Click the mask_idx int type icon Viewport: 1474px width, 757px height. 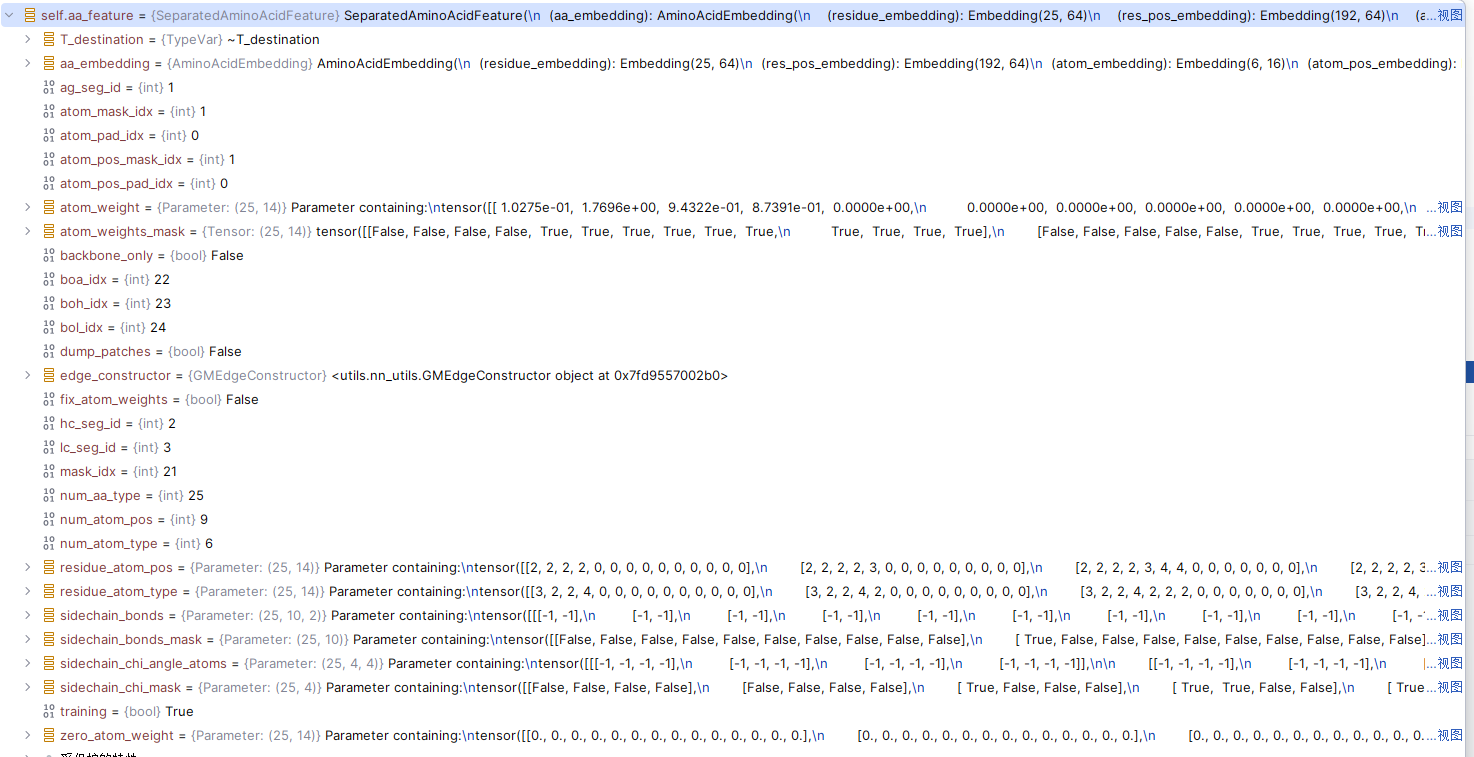[49, 471]
